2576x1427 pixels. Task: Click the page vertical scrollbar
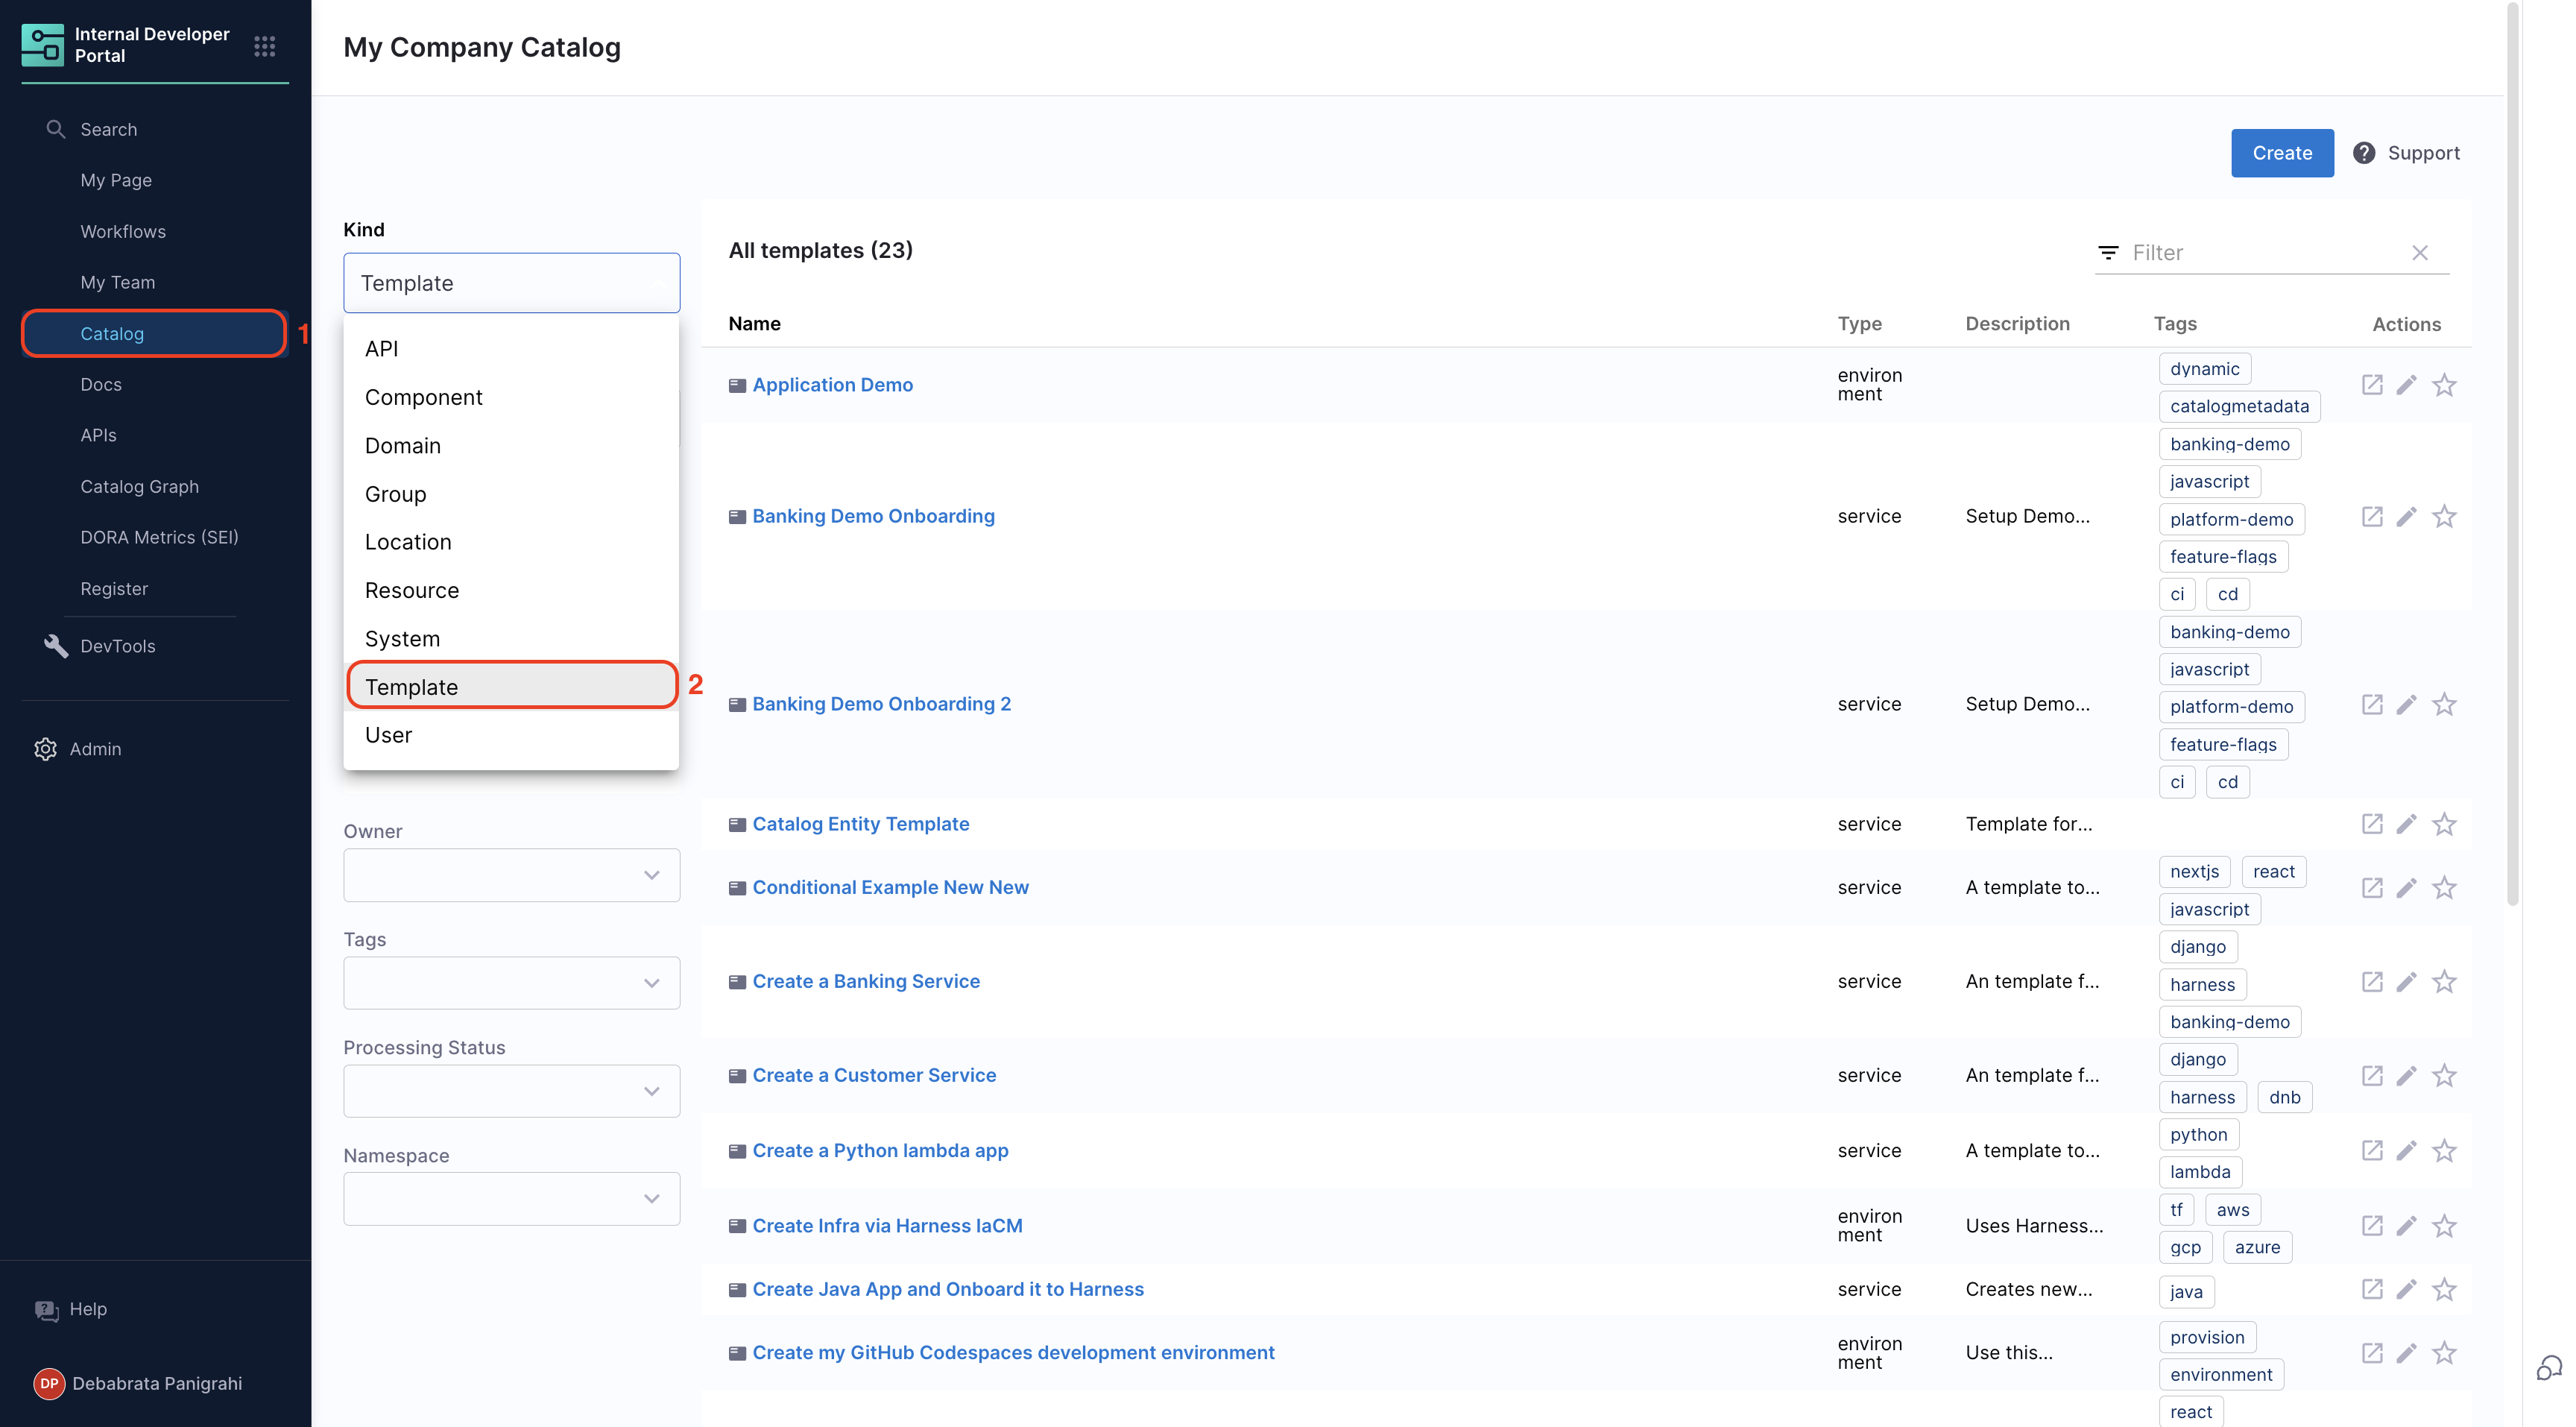(2512, 450)
